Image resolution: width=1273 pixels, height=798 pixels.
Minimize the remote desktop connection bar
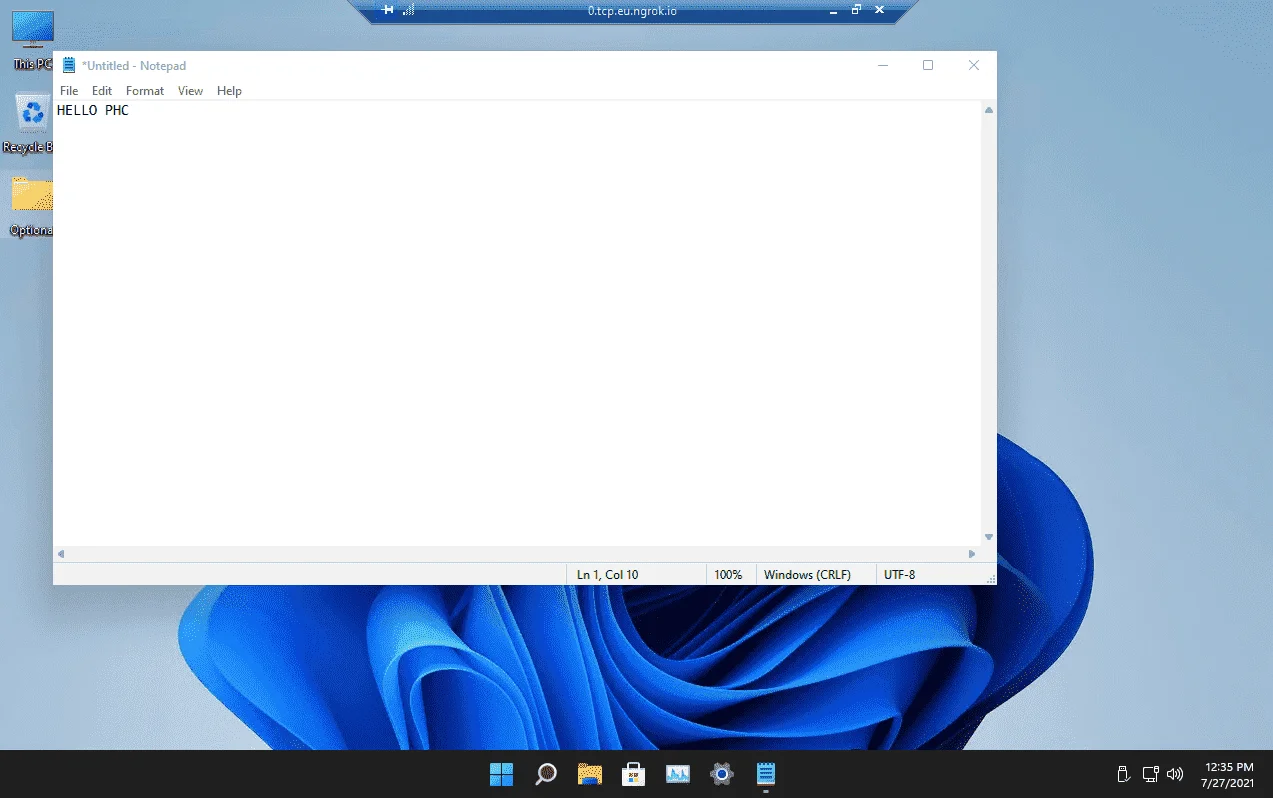pyautogui.click(x=833, y=10)
